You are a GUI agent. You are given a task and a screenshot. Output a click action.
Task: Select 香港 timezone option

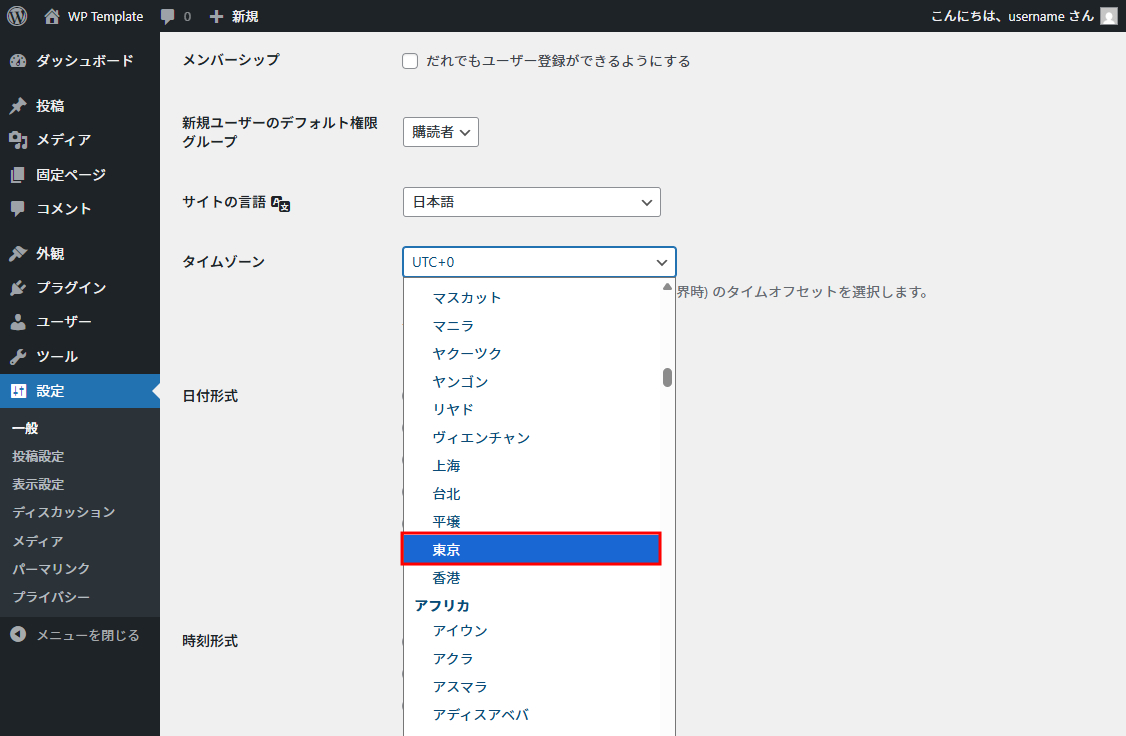coord(531,577)
